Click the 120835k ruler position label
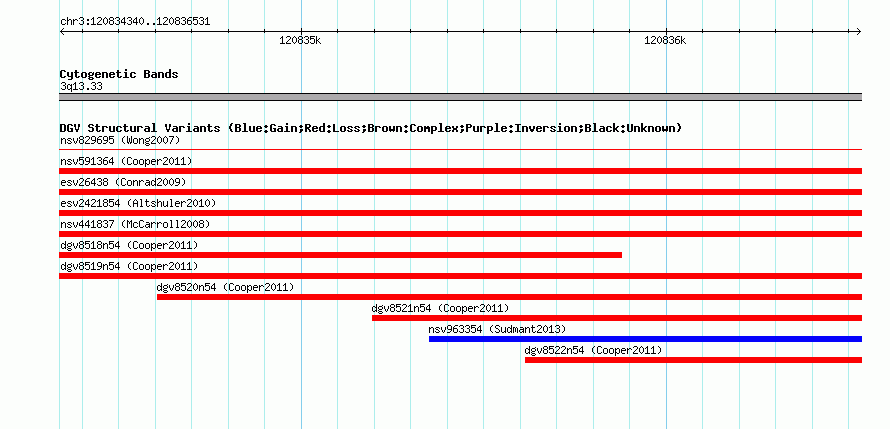This screenshot has height=429, width=890. click(300, 40)
